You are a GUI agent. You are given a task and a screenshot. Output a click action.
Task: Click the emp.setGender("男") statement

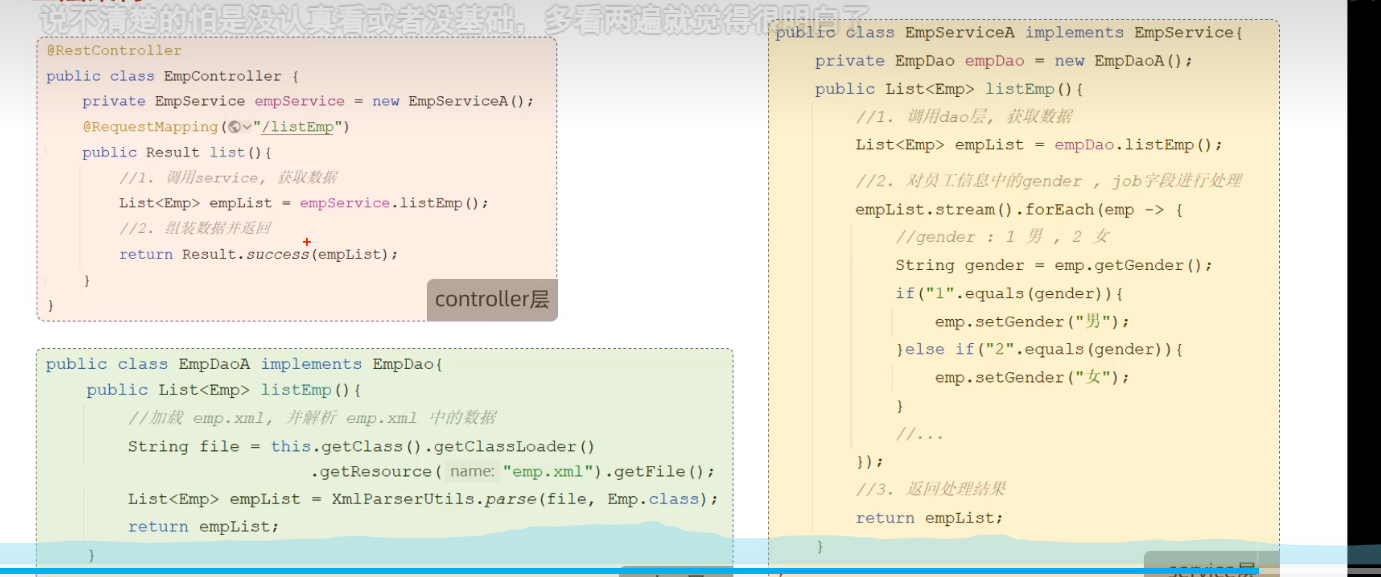(x=1031, y=321)
